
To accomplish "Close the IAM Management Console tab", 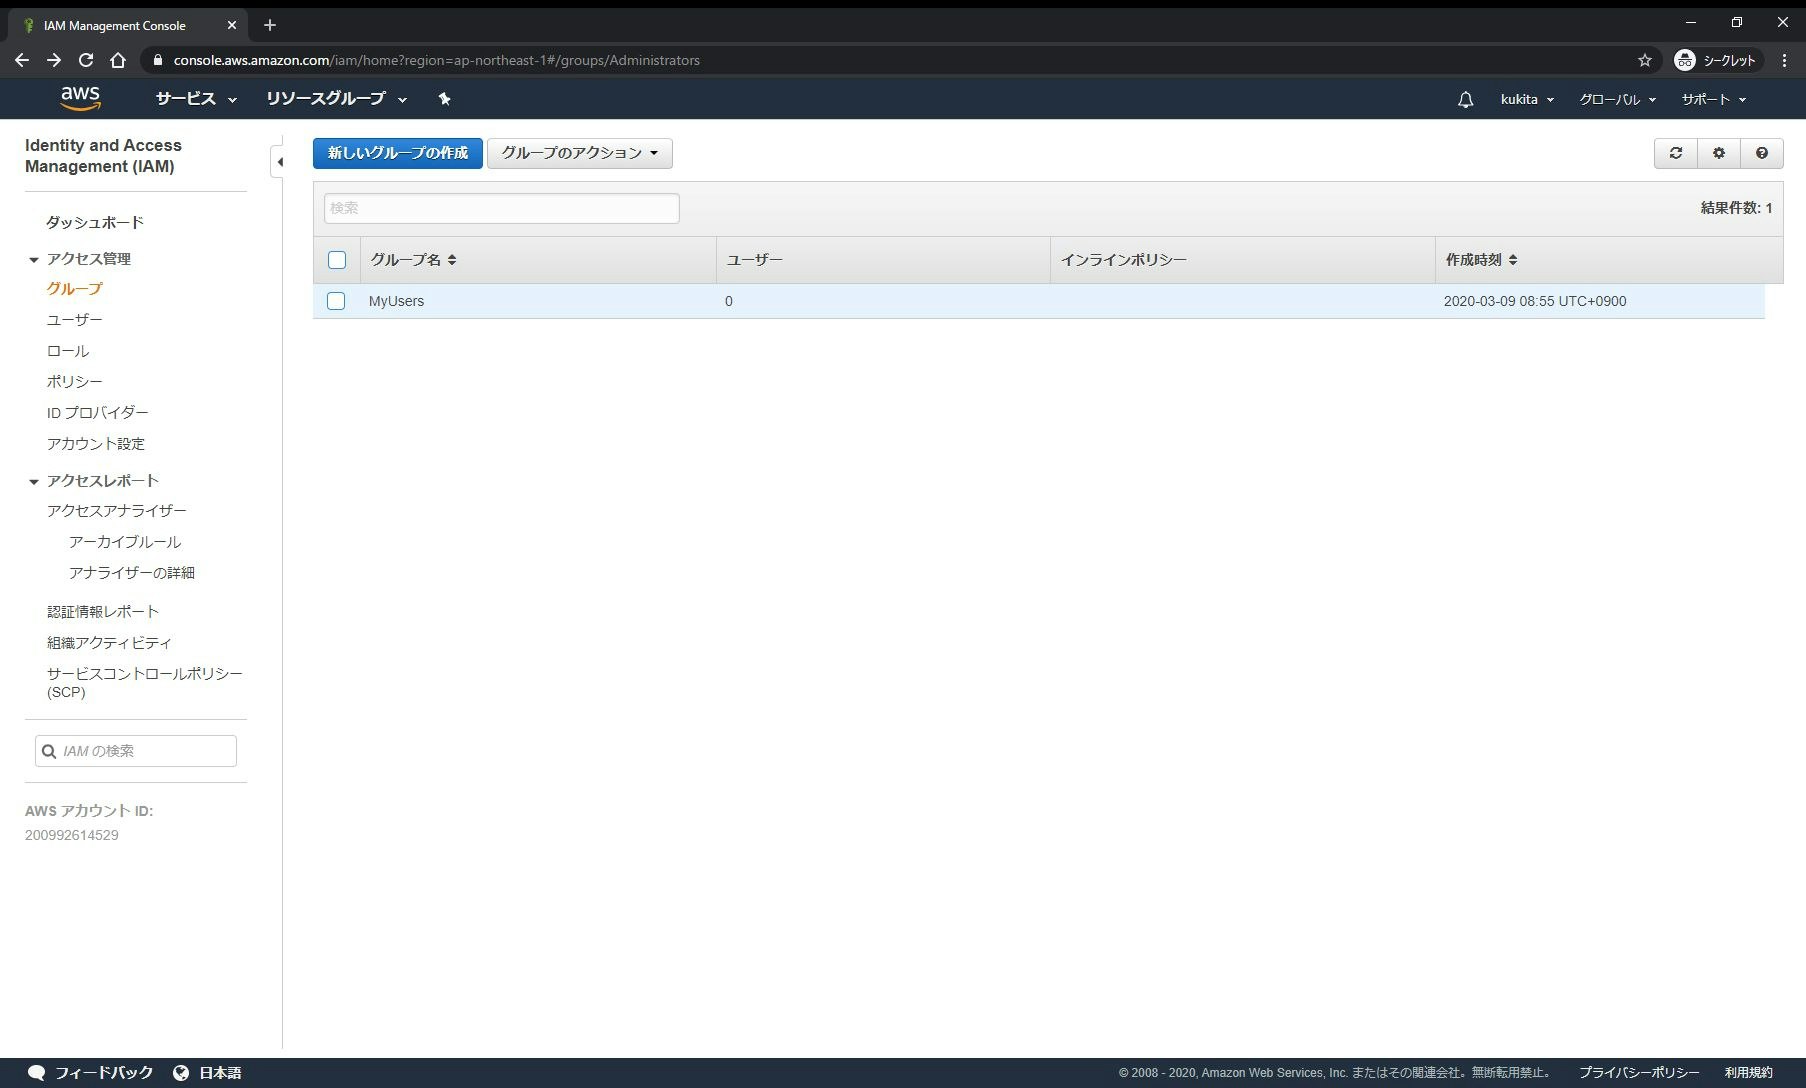I will (232, 25).
